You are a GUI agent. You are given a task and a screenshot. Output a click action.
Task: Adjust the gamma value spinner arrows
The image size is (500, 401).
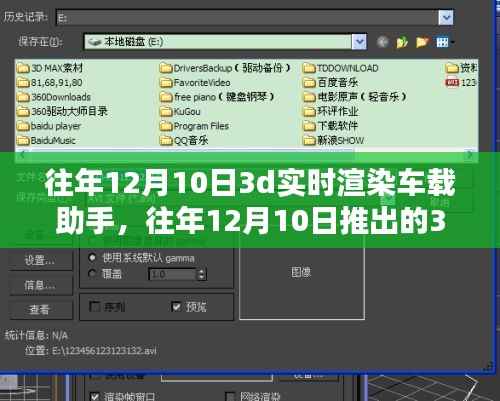click(201, 274)
